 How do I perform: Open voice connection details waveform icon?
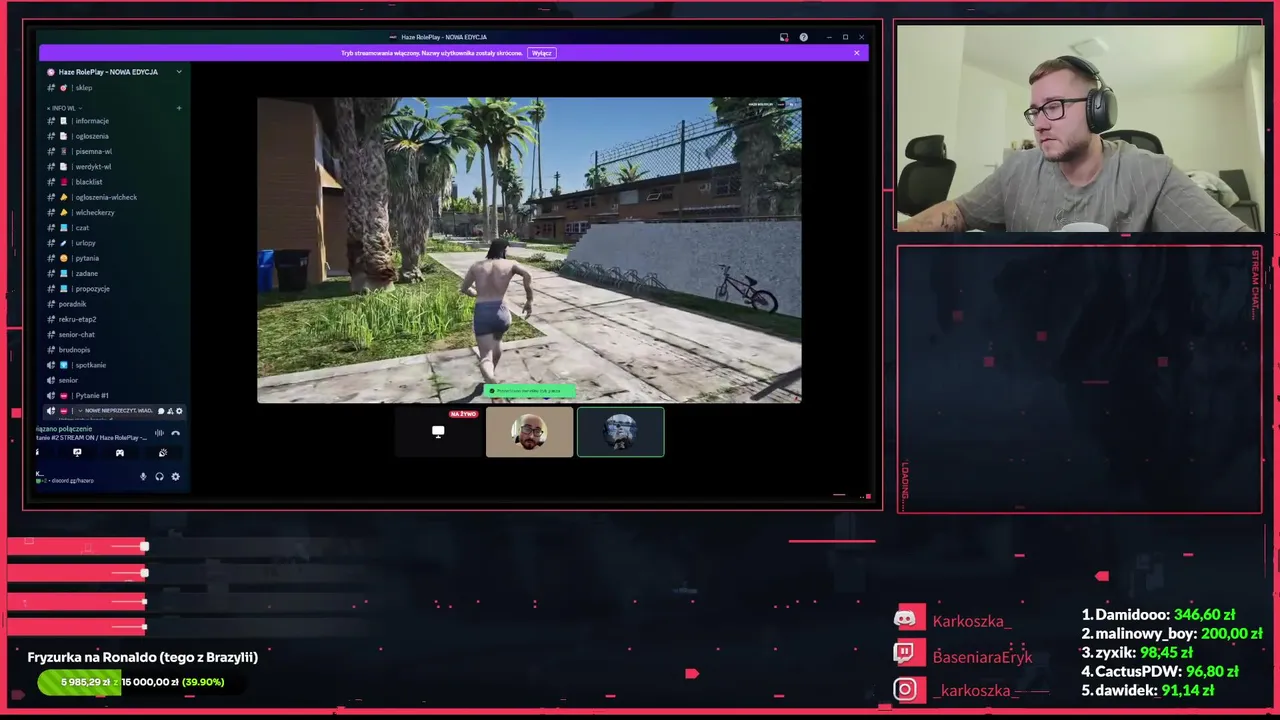159,433
